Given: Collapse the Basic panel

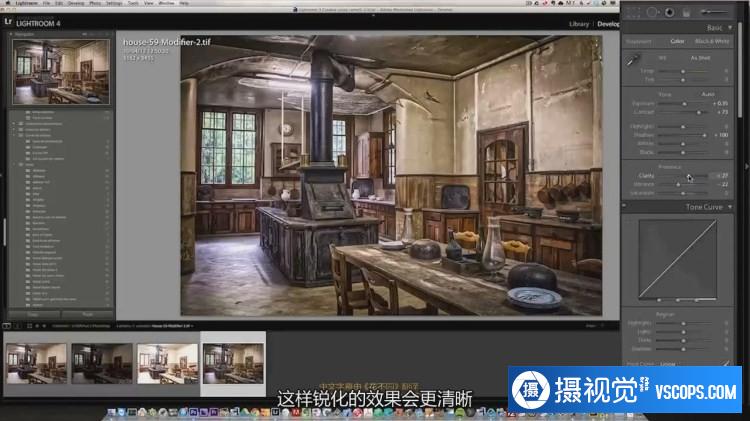Looking at the screenshot, I should pyautogui.click(x=730, y=28).
